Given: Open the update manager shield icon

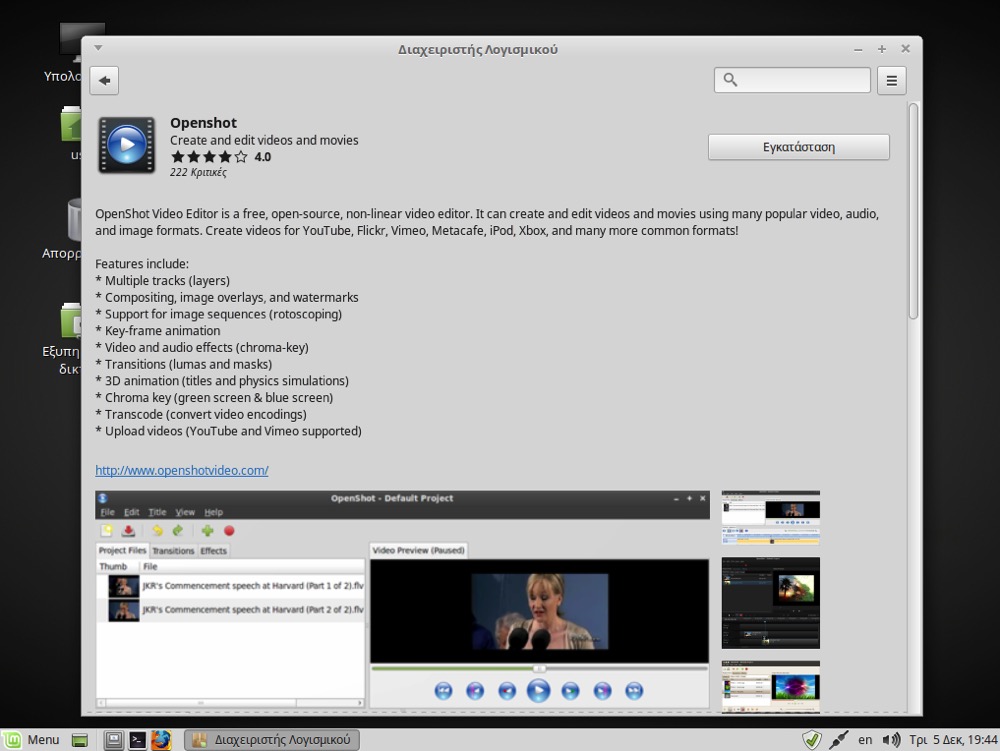Looking at the screenshot, I should (811, 740).
